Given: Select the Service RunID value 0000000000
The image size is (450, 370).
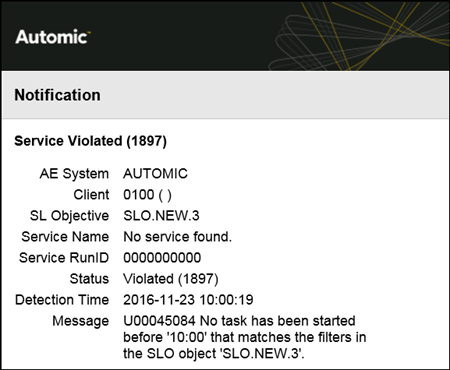Looking at the screenshot, I should pyautogui.click(x=162, y=258).
